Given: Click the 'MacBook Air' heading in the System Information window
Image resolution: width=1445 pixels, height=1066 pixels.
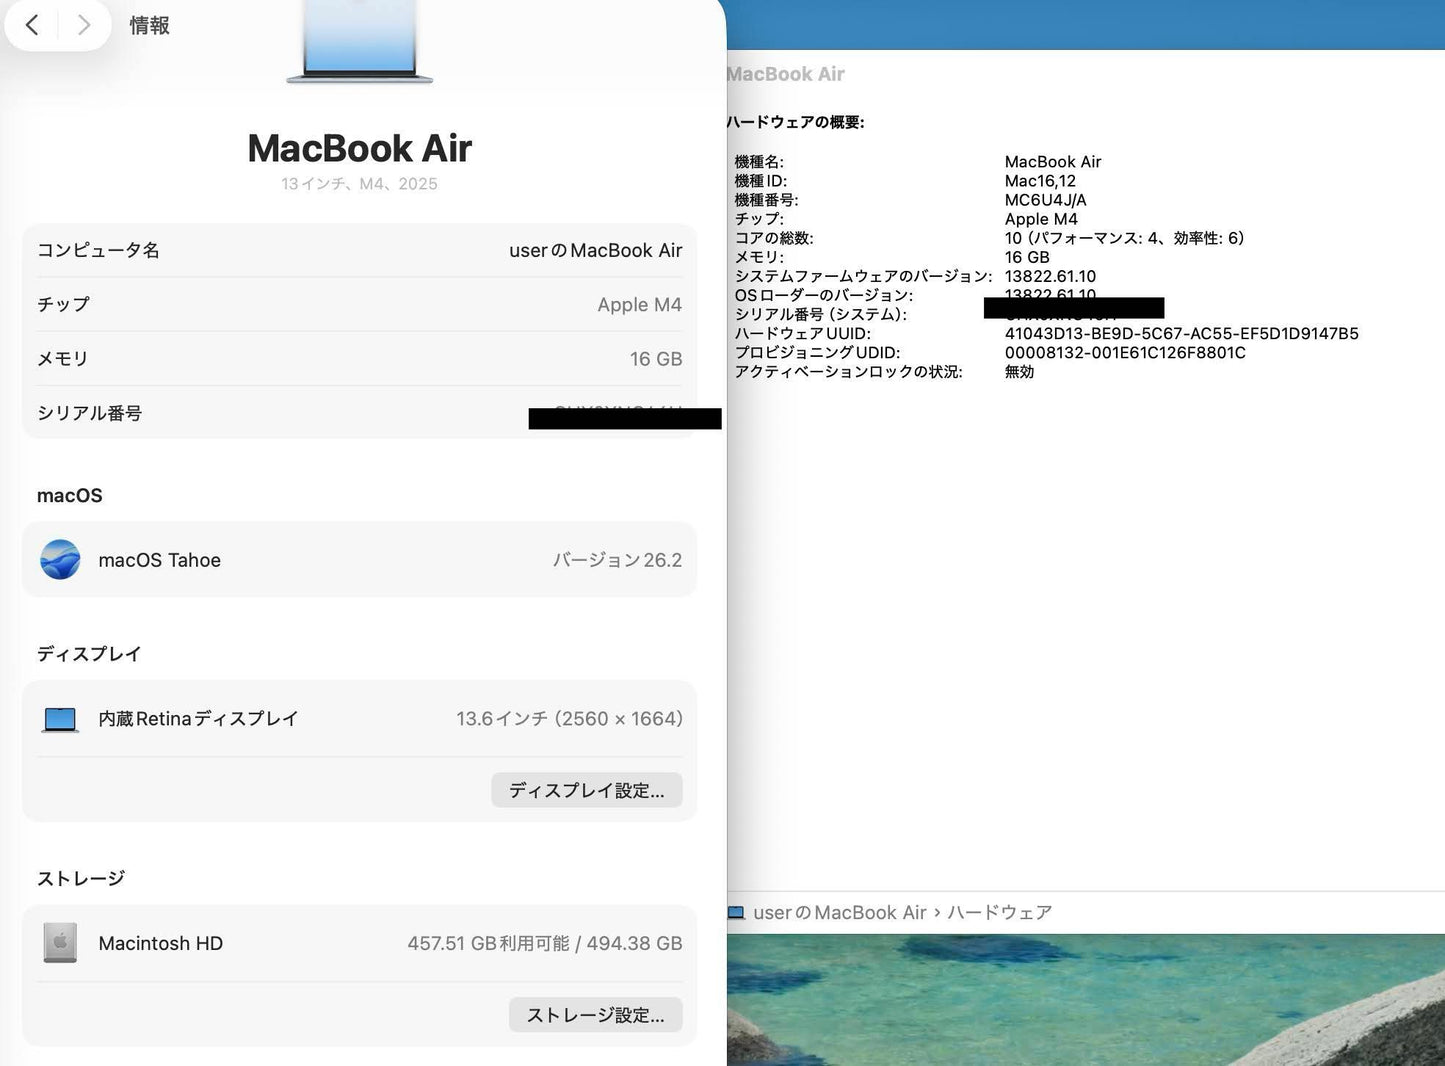Looking at the screenshot, I should click(786, 74).
